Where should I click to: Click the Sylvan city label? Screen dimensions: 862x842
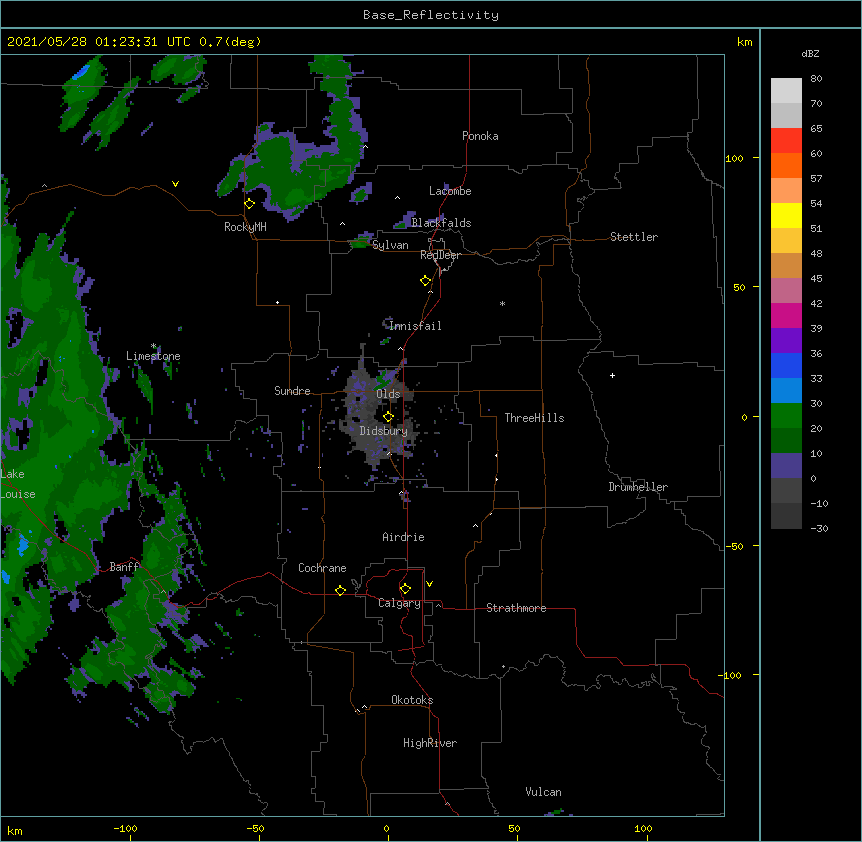[x=390, y=245]
